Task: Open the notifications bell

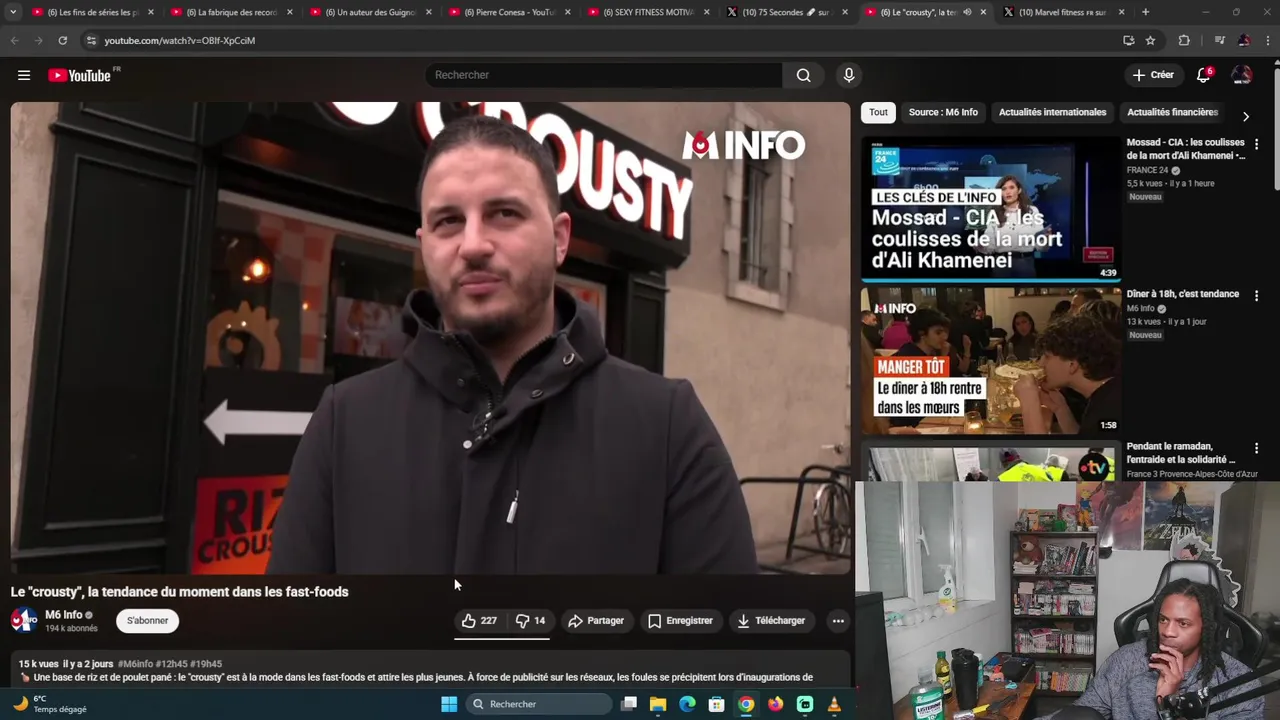Action: pos(1204,75)
